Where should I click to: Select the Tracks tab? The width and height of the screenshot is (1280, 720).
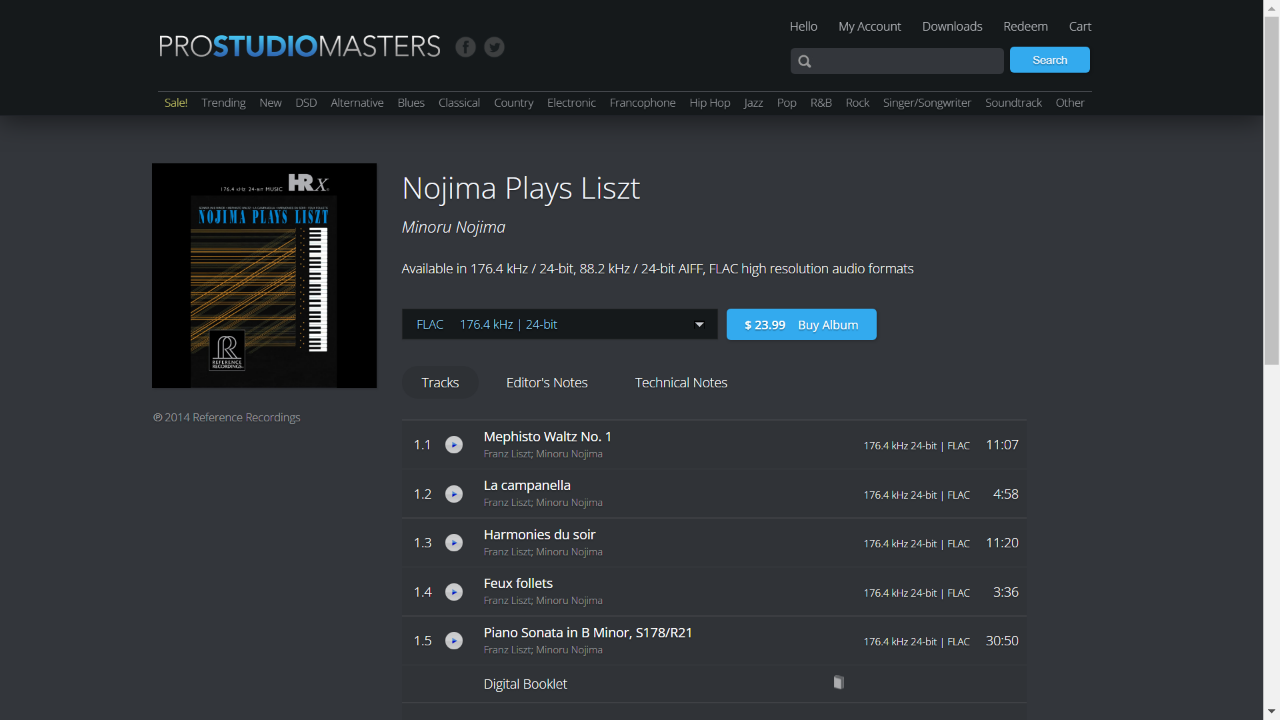(440, 383)
